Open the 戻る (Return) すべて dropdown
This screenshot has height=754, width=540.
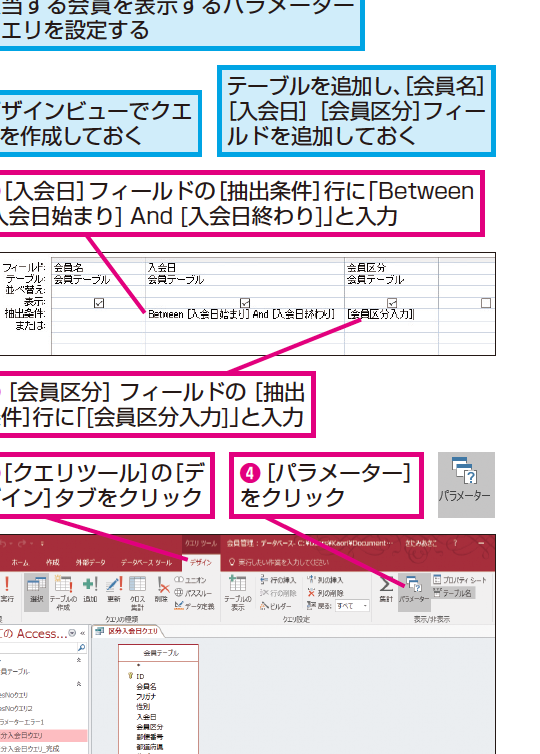[x=352, y=606]
